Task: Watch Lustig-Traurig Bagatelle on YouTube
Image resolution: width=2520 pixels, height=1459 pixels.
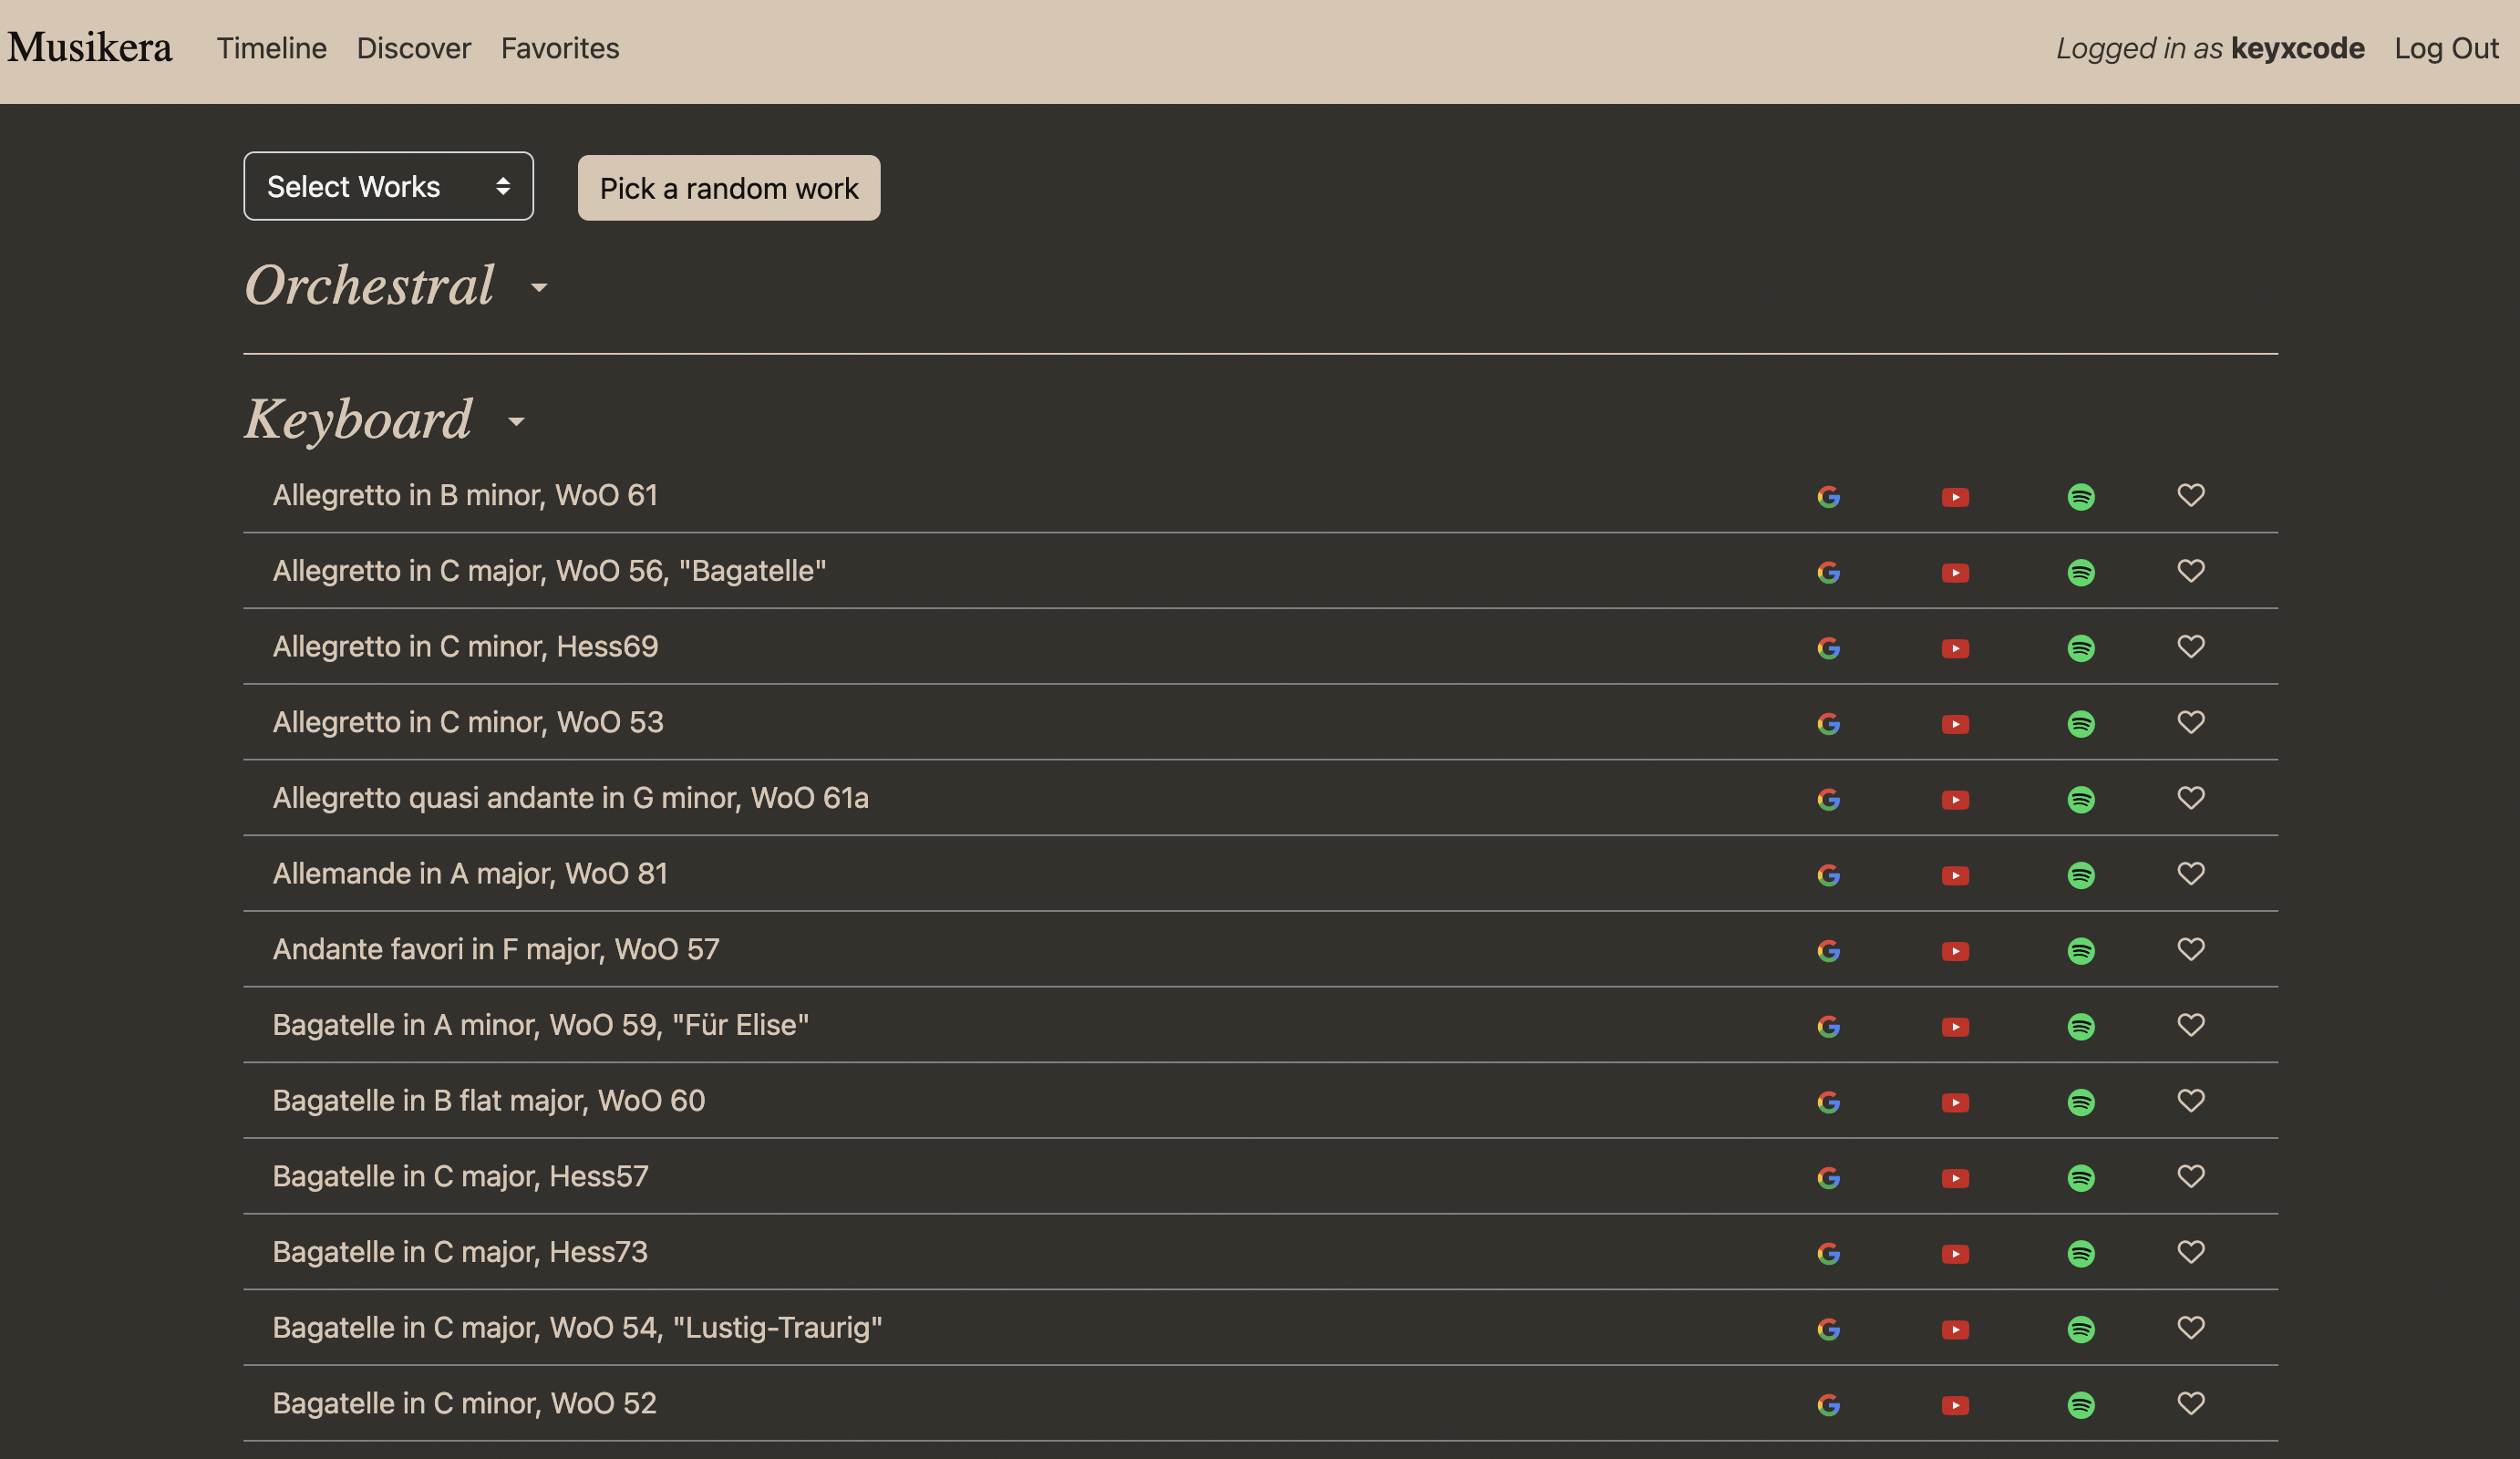Action: 1955,1330
